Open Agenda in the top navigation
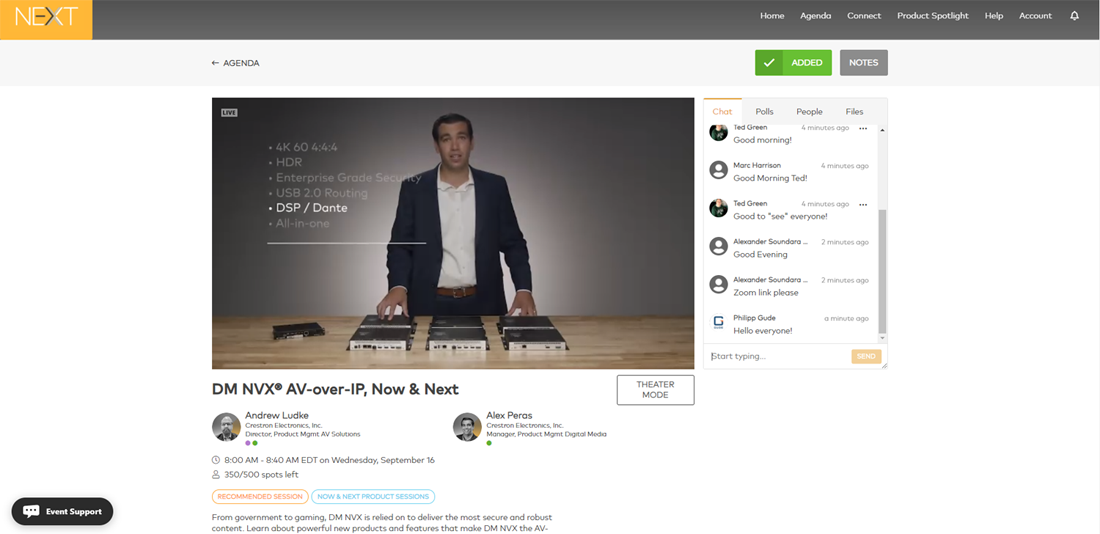Viewport: 1100px width, 534px height. point(815,15)
